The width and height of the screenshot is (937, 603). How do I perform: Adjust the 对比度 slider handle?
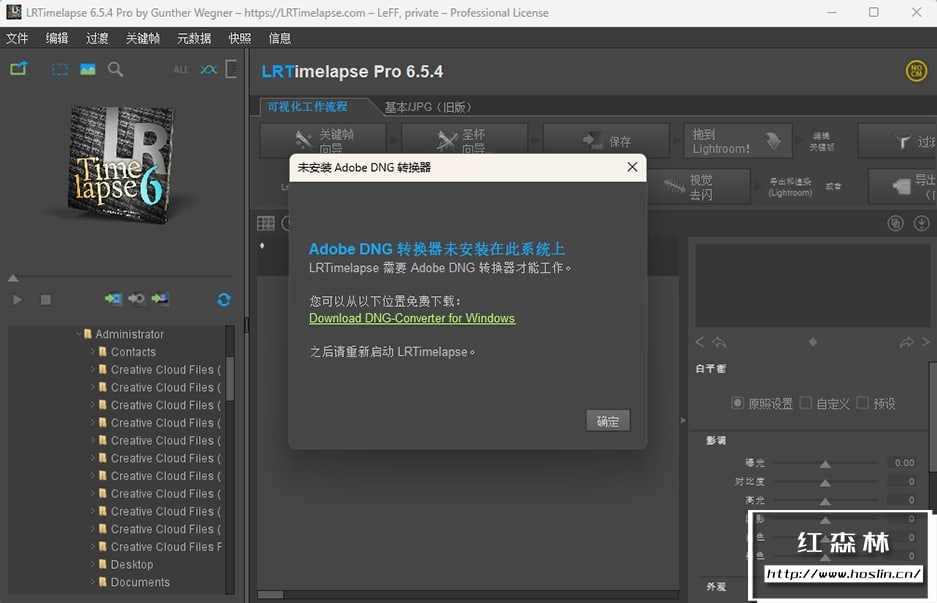coord(825,482)
